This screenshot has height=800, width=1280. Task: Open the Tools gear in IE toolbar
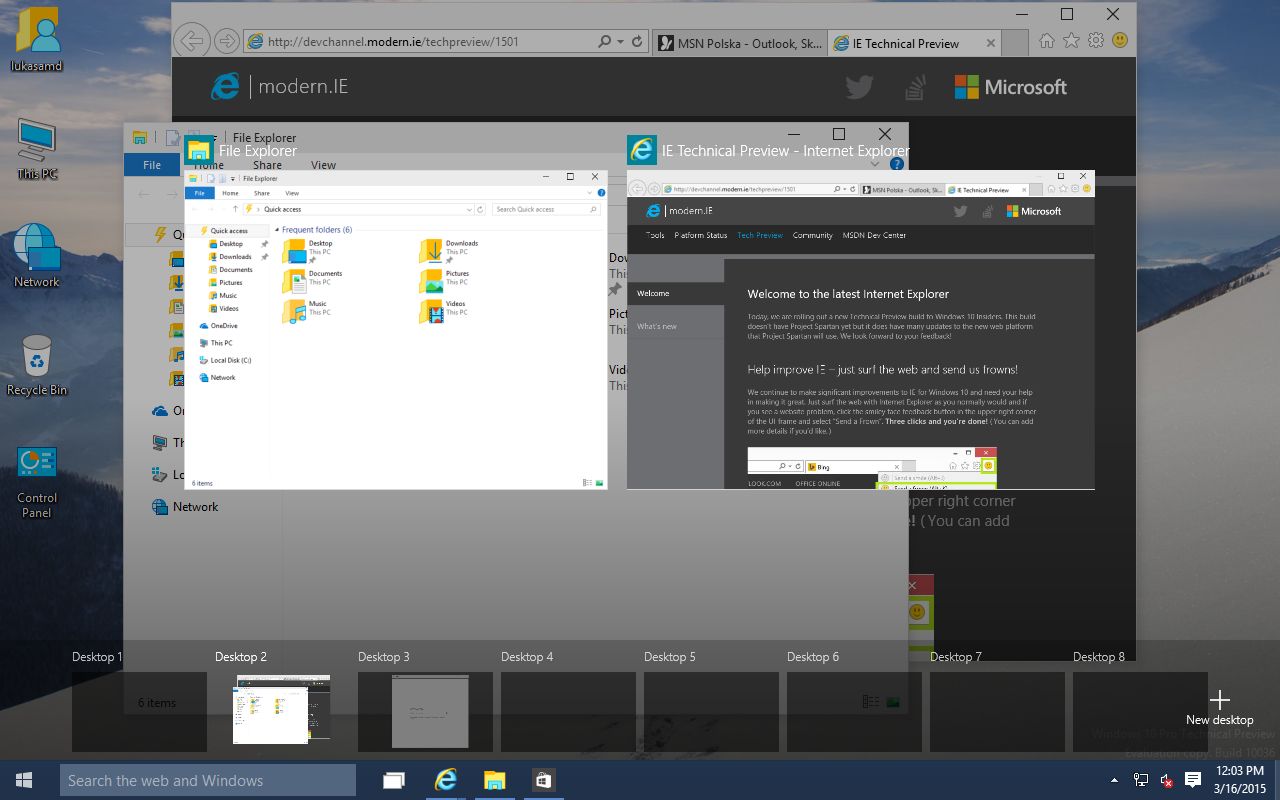1096,41
